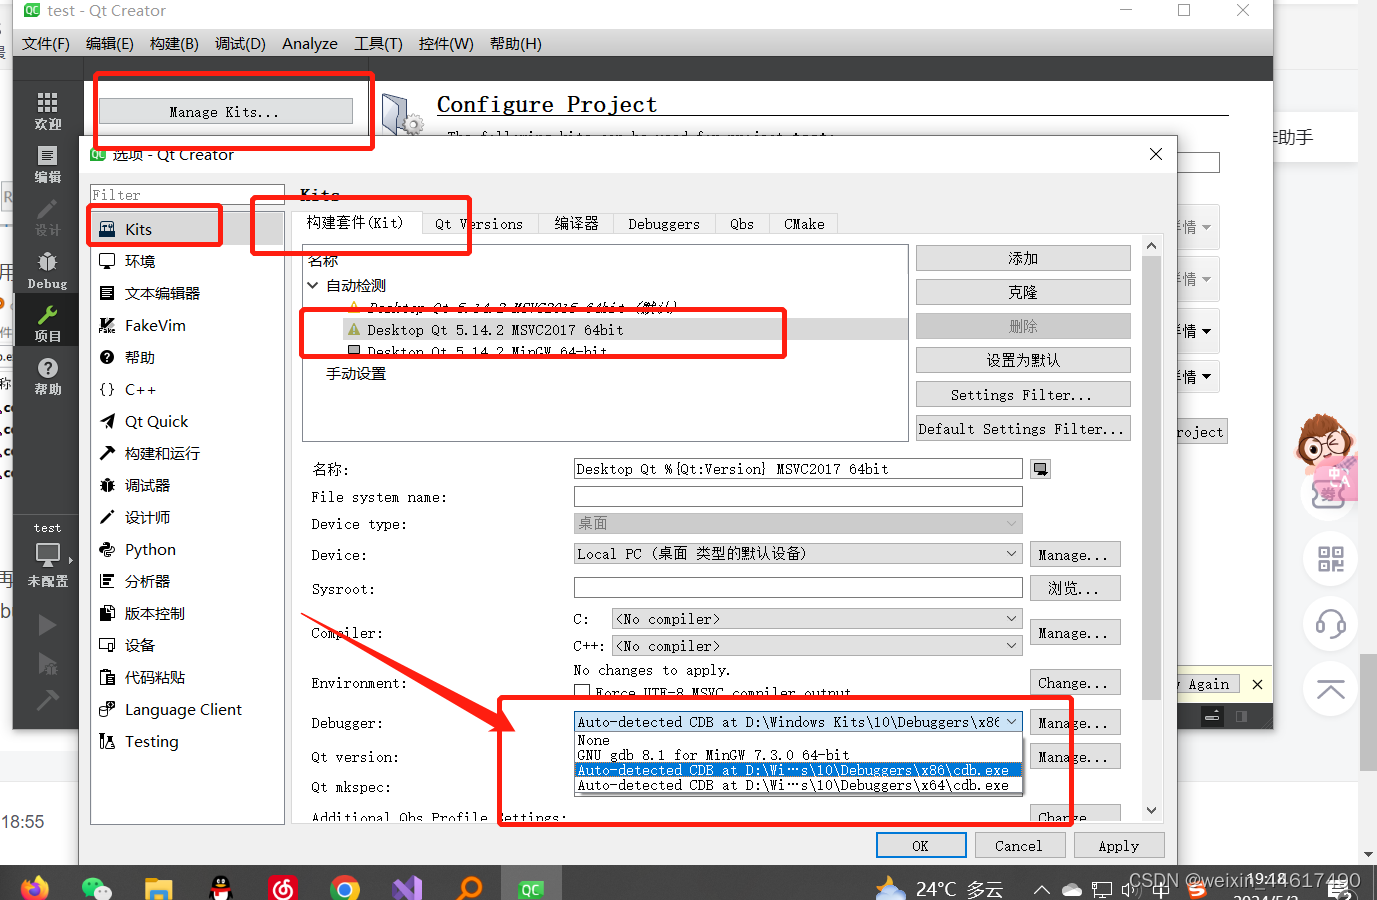Image resolution: width=1377 pixels, height=900 pixels.
Task: Click the kit icon button beside name field
Action: coord(1041,469)
